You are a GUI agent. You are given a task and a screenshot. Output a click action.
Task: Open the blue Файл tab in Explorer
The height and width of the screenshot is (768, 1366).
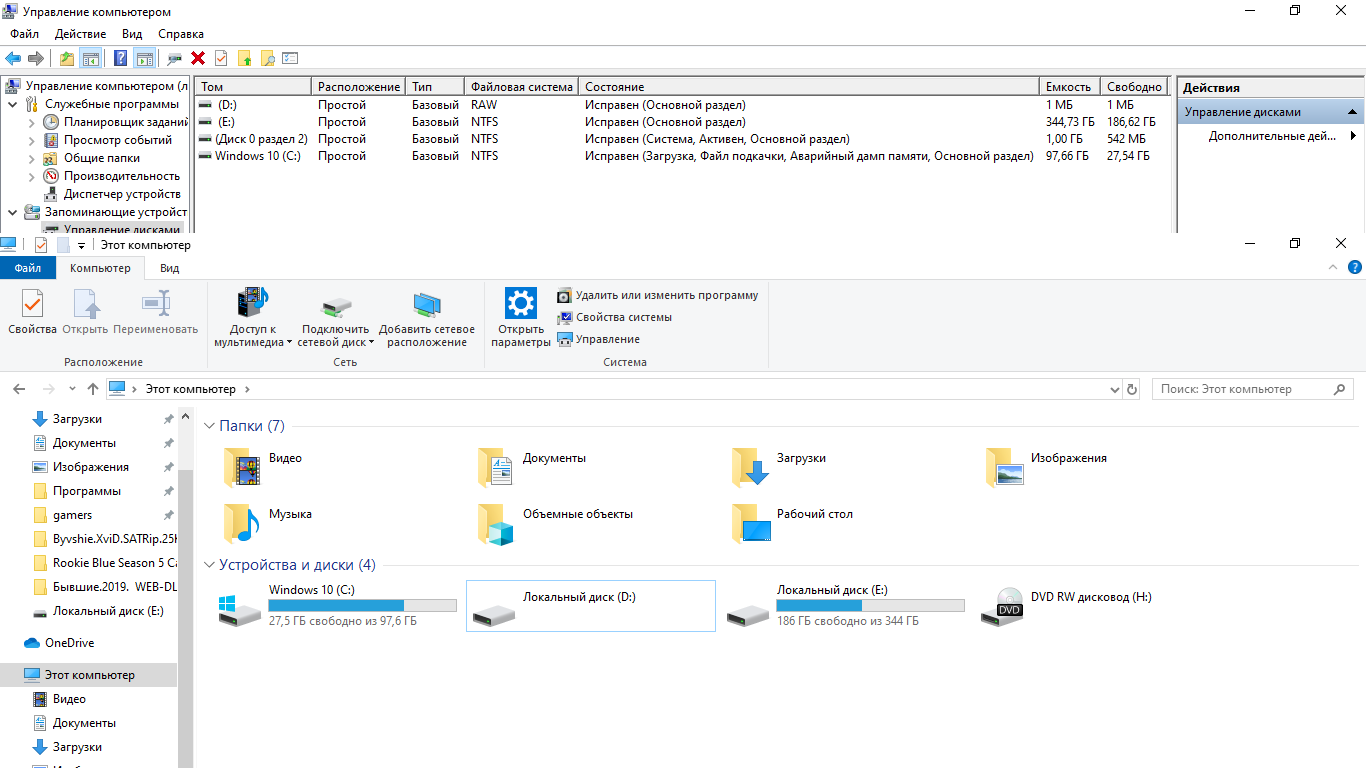point(28,268)
